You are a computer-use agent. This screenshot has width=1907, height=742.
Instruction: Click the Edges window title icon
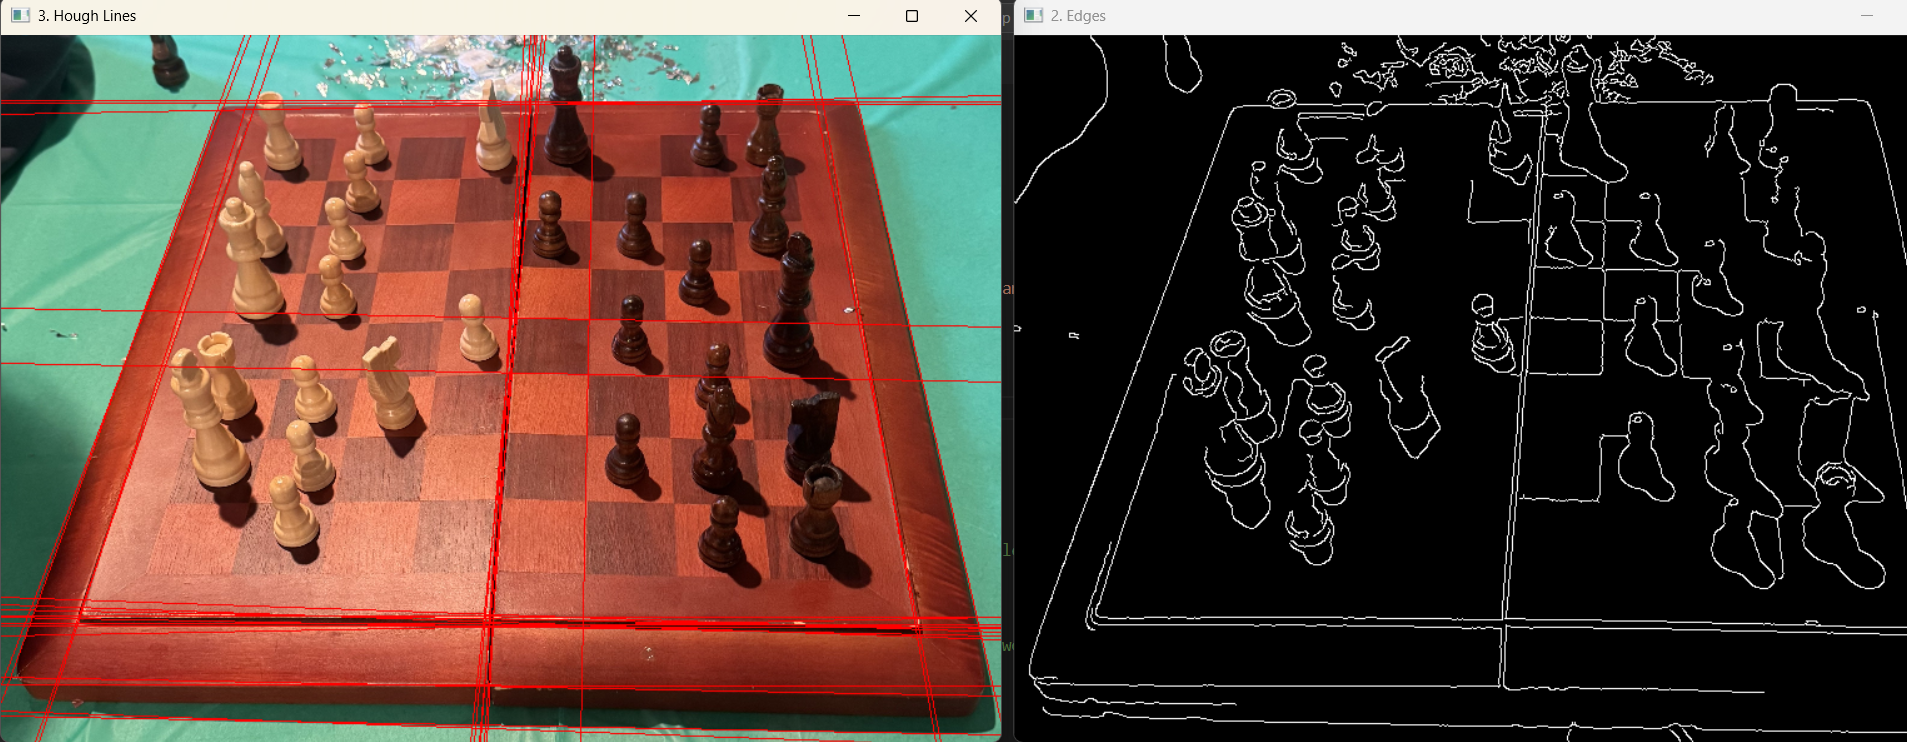(x=1034, y=16)
